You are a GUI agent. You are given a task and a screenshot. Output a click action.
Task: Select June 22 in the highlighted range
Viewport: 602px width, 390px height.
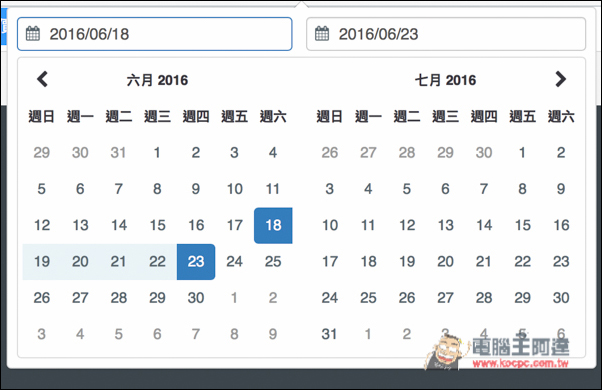pyautogui.click(x=157, y=262)
